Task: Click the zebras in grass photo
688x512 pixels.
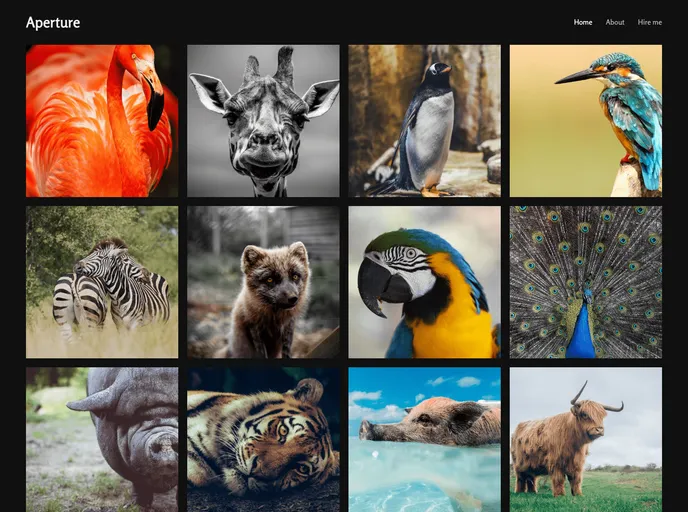Action: tap(101, 282)
